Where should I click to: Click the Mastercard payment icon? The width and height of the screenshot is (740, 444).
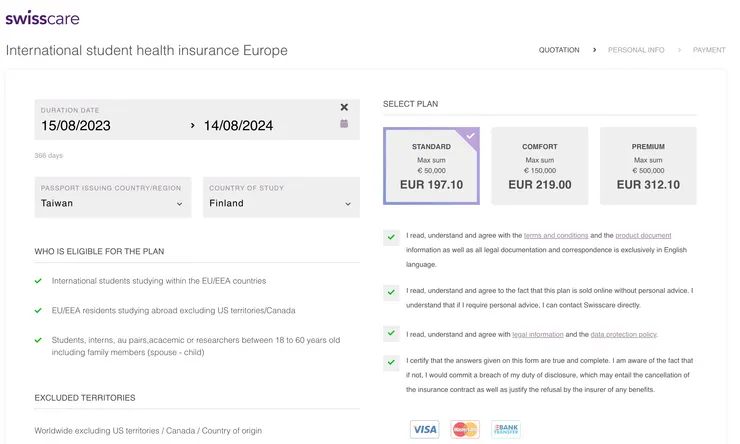465,429
